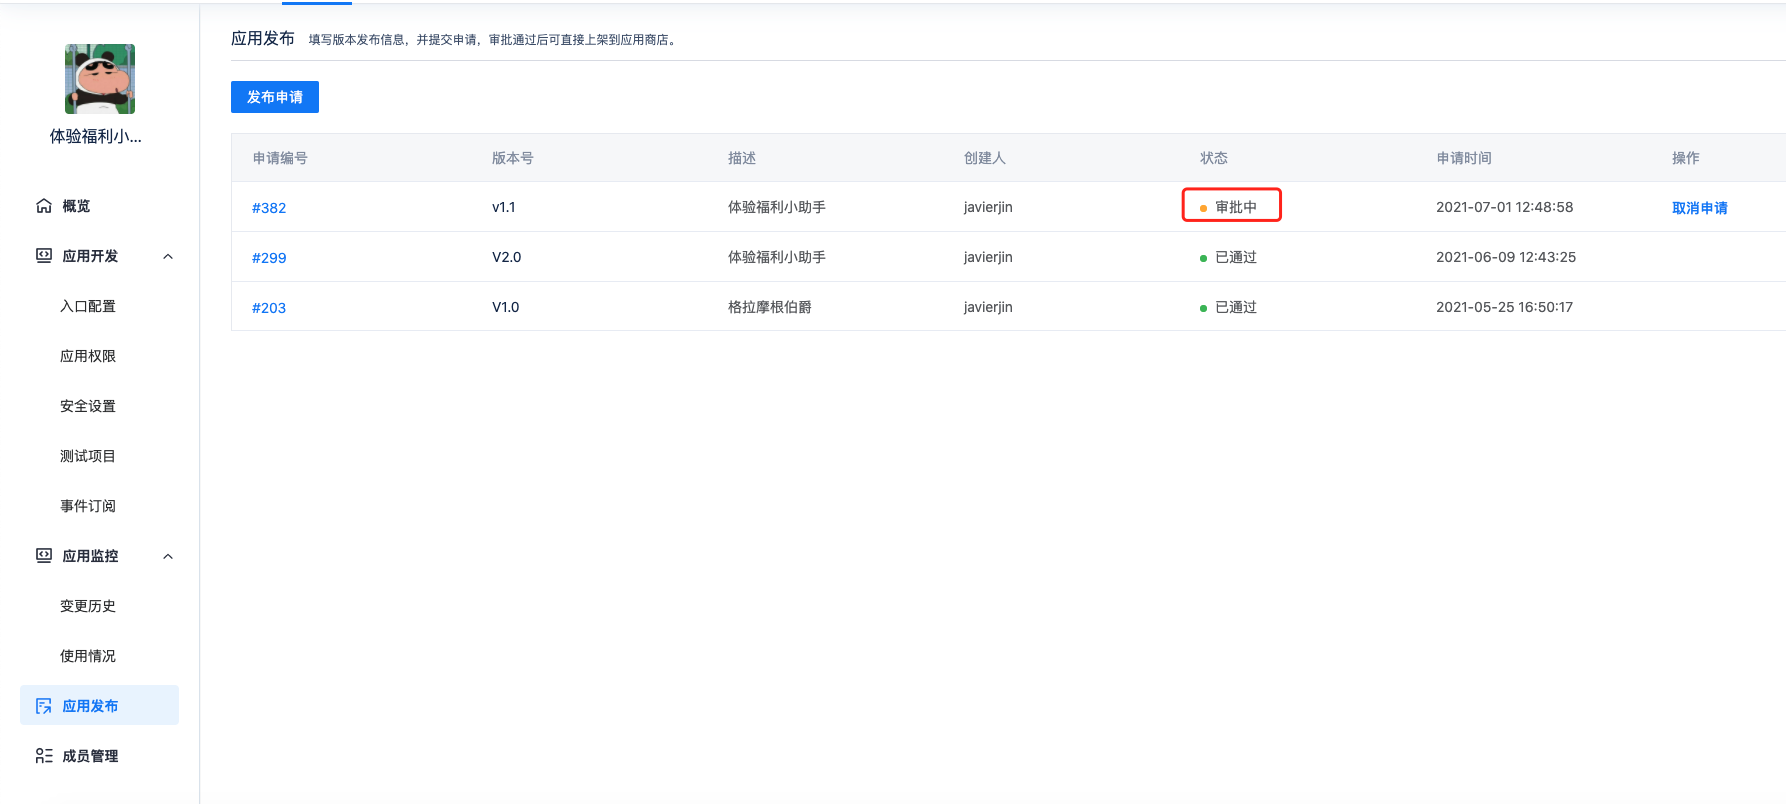The height and width of the screenshot is (804, 1786).
Task: Click the 操作 column header
Action: (1686, 158)
